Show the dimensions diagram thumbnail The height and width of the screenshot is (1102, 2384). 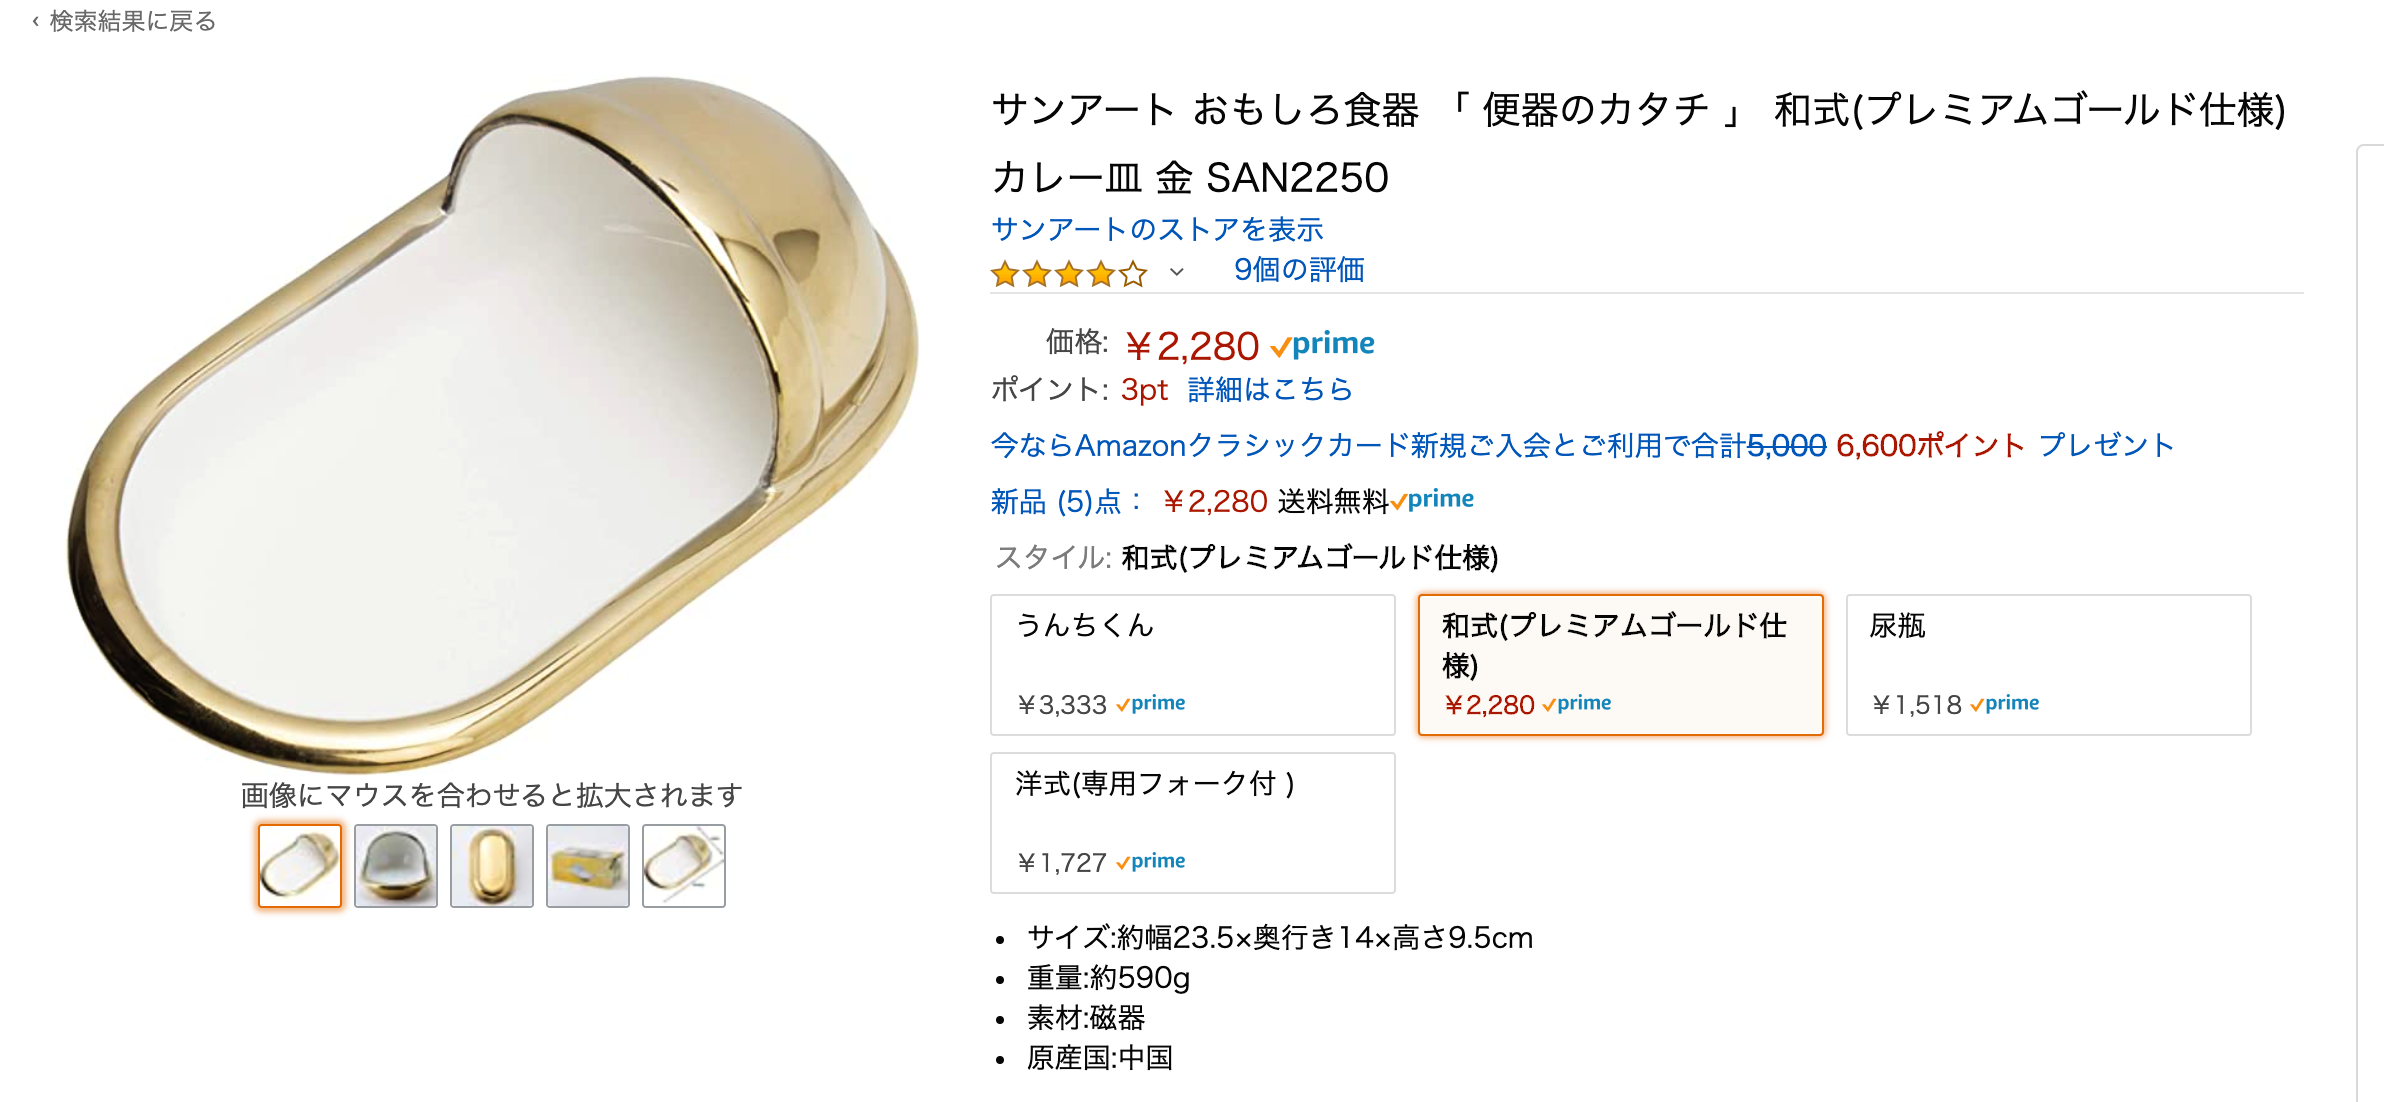[x=684, y=866]
